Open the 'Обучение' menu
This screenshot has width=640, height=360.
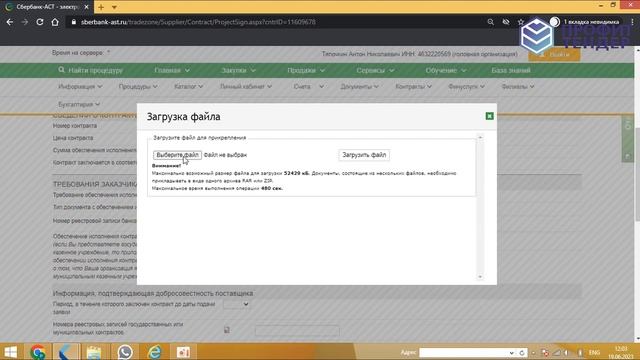[x=445, y=70]
